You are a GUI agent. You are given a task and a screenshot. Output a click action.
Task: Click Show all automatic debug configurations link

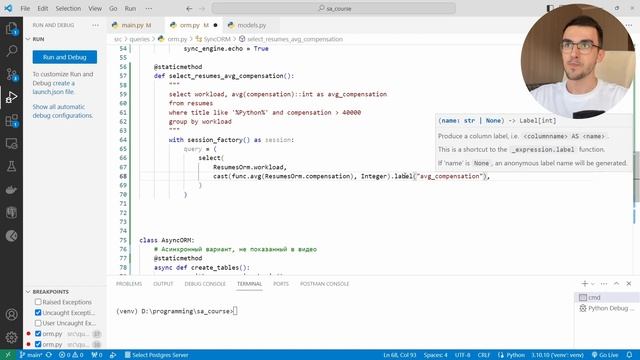click(x=62, y=111)
